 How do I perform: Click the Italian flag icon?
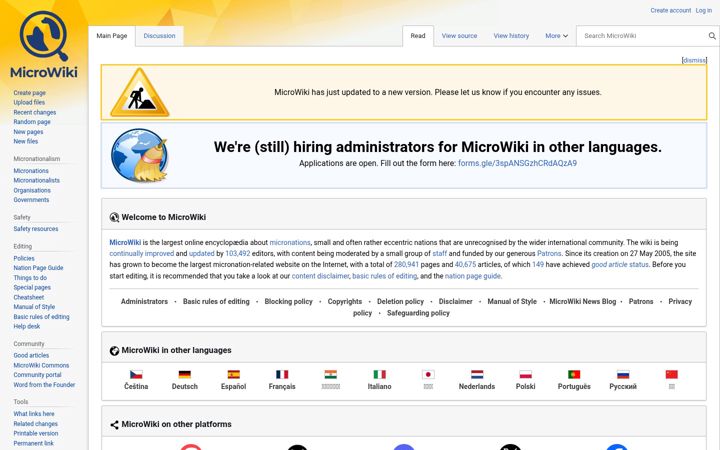(379, 374)
